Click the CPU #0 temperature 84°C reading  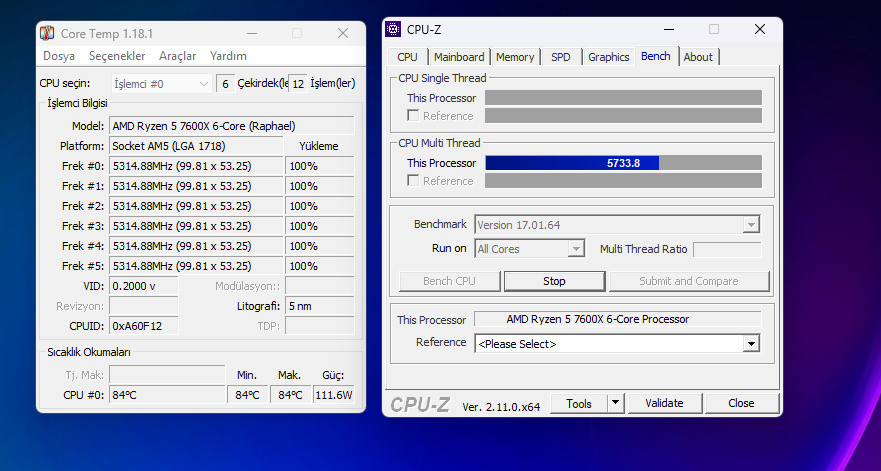pos(167,395)
